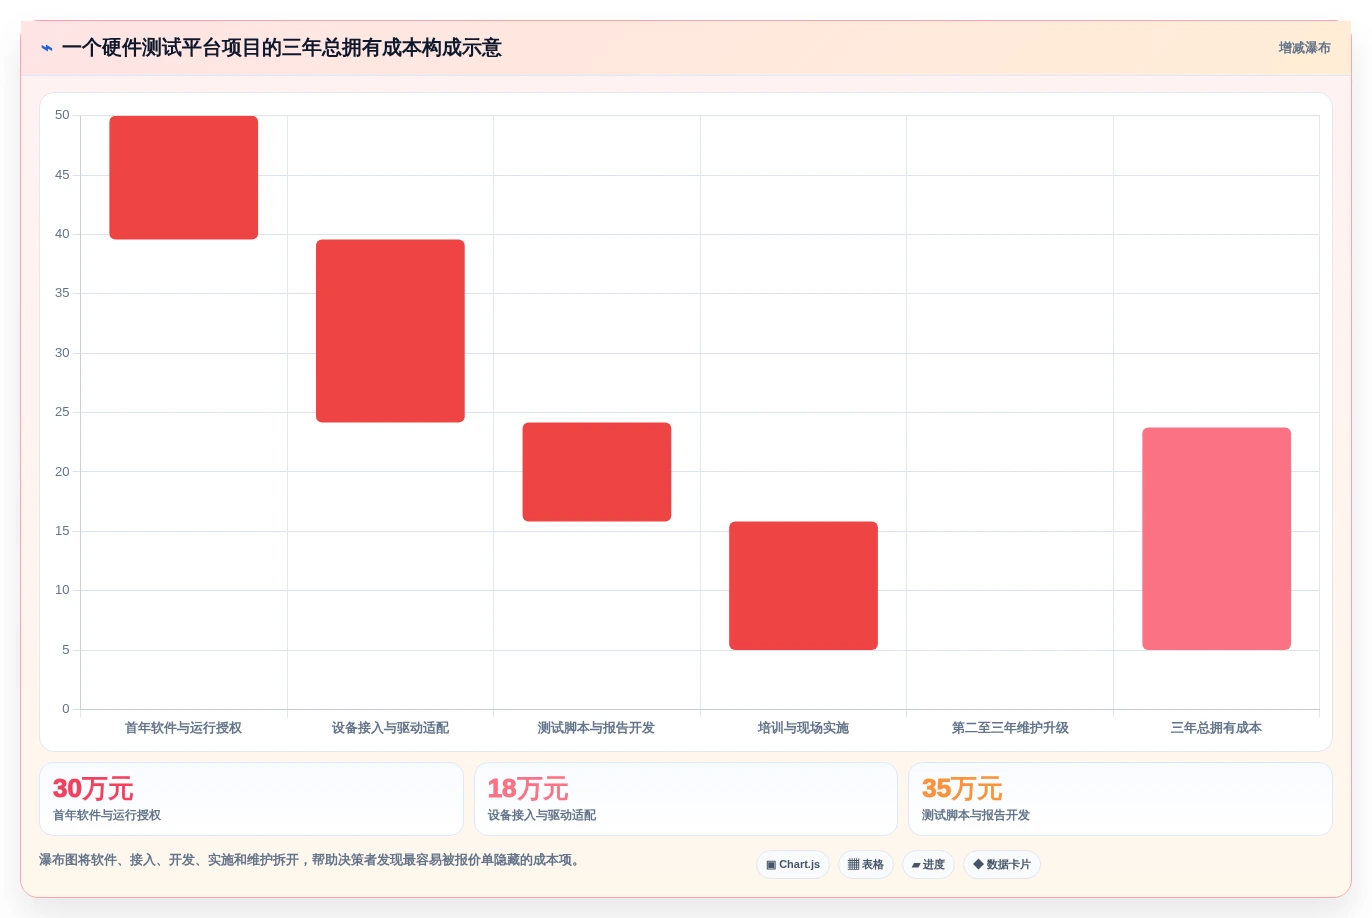
Task: Click the 测试脚本与报告开发 caption under 35万元
Action: pos(976,815)
